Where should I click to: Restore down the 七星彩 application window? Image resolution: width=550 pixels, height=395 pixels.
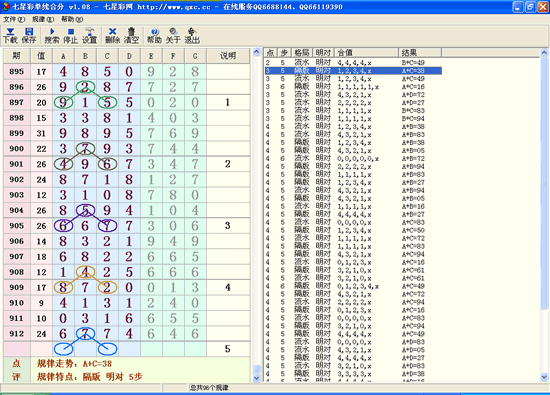(530, 7)
